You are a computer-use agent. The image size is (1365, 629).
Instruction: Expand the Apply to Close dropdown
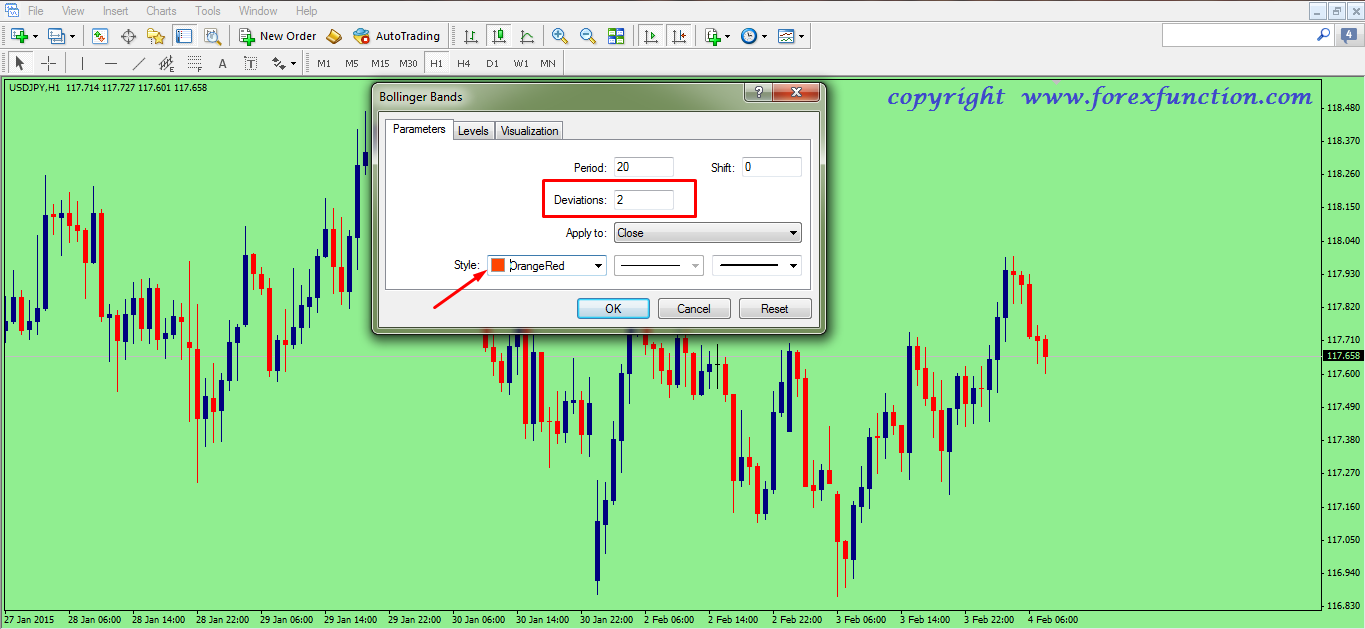tap(708, 233)
